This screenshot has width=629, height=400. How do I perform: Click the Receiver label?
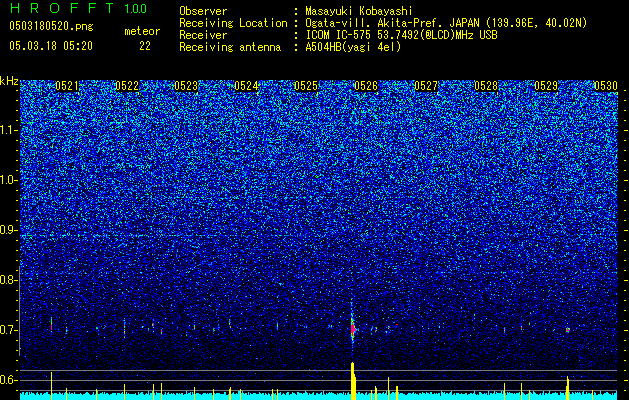pos(203,35)
